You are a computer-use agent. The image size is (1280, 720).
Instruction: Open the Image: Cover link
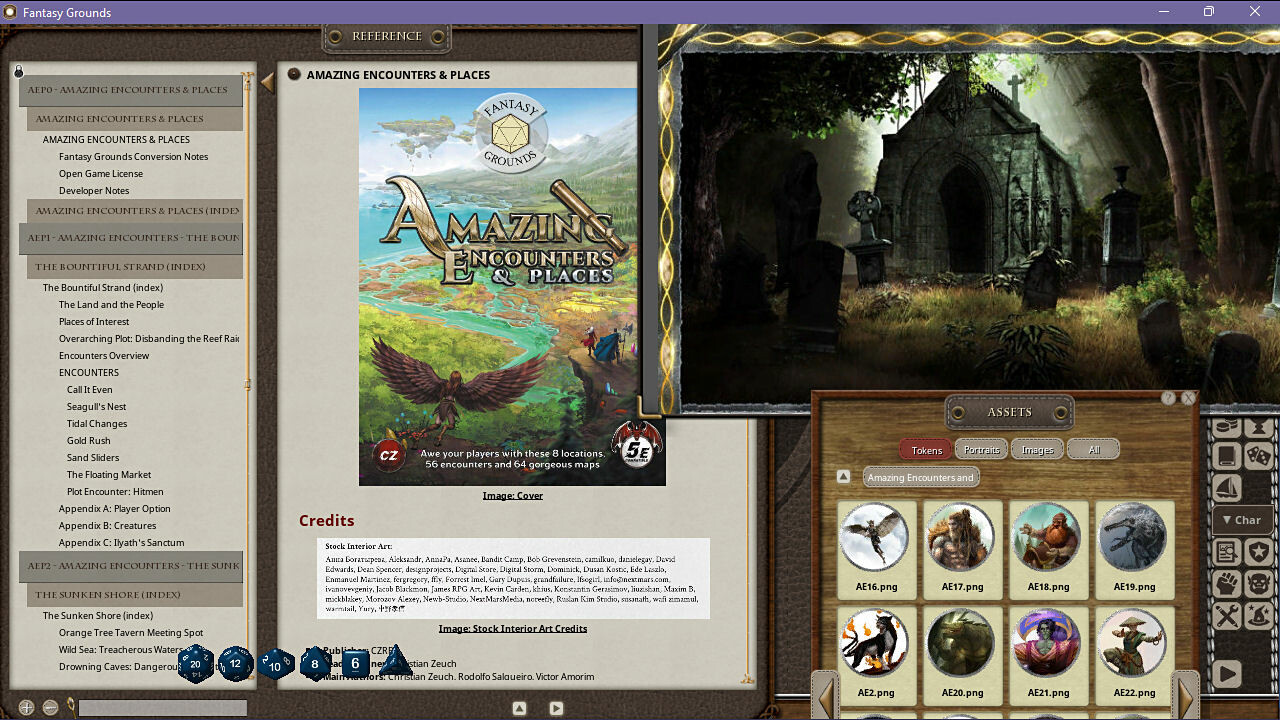(x=512, y=495)
